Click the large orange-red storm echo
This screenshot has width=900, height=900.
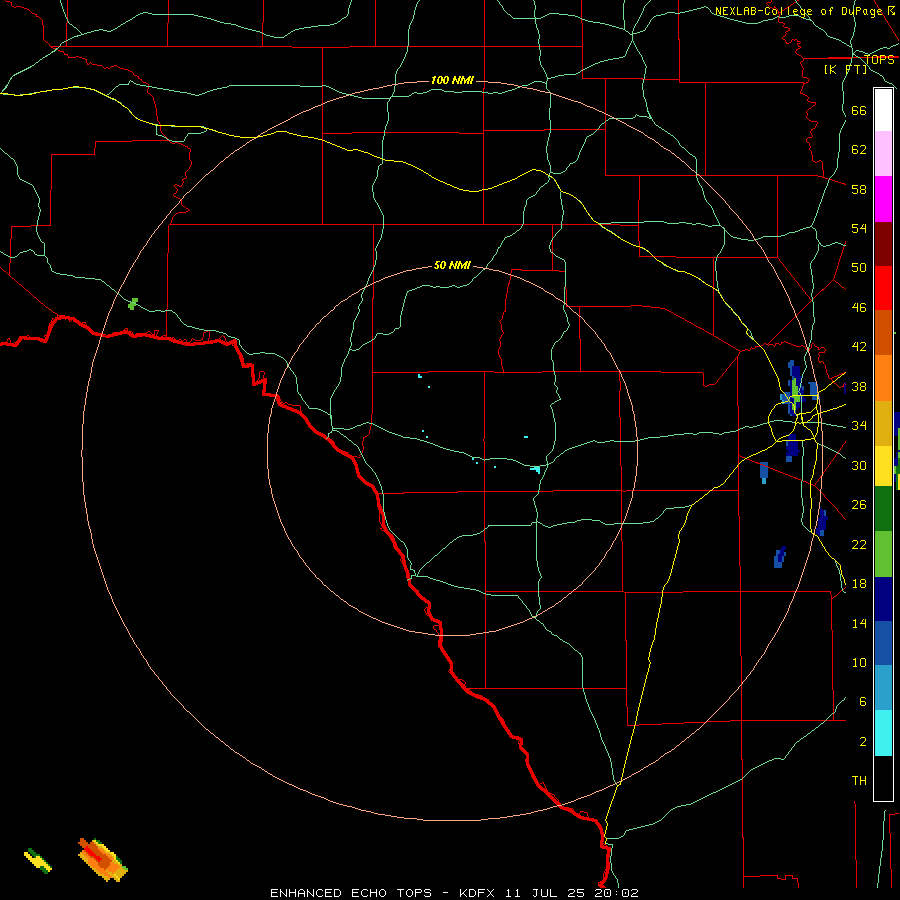point(103,859)
